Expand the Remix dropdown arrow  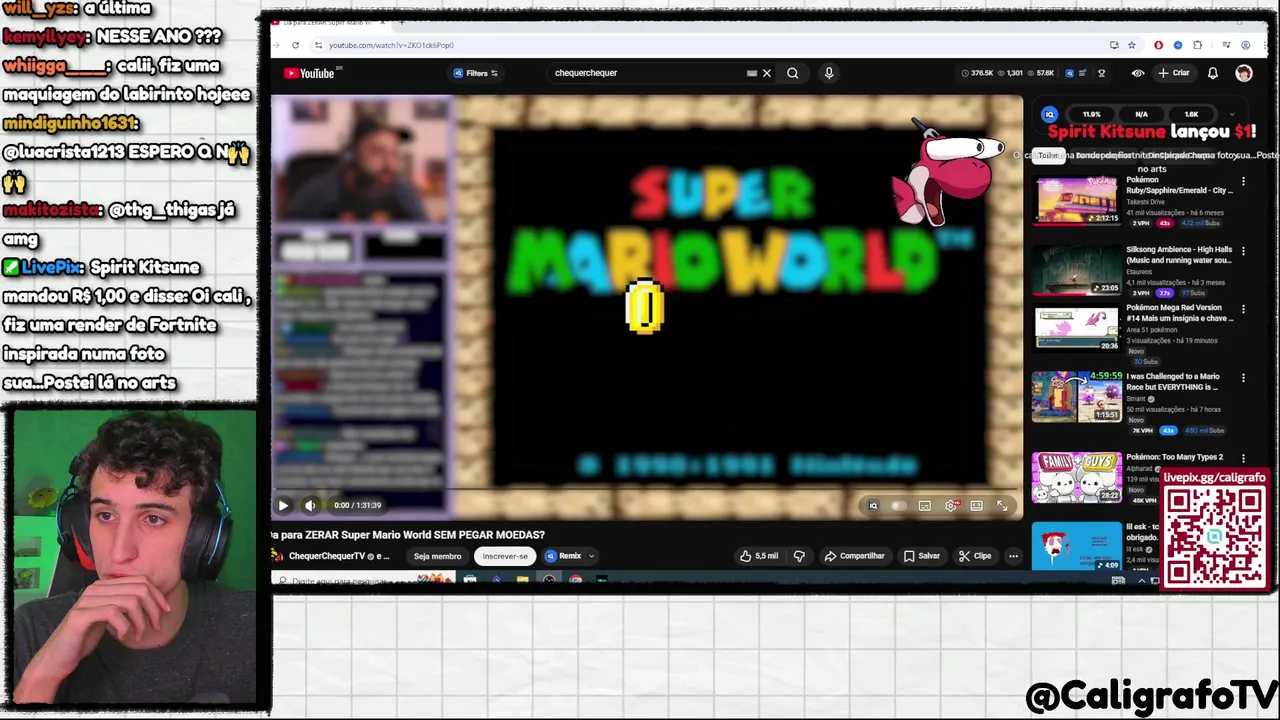coord(591,556)
